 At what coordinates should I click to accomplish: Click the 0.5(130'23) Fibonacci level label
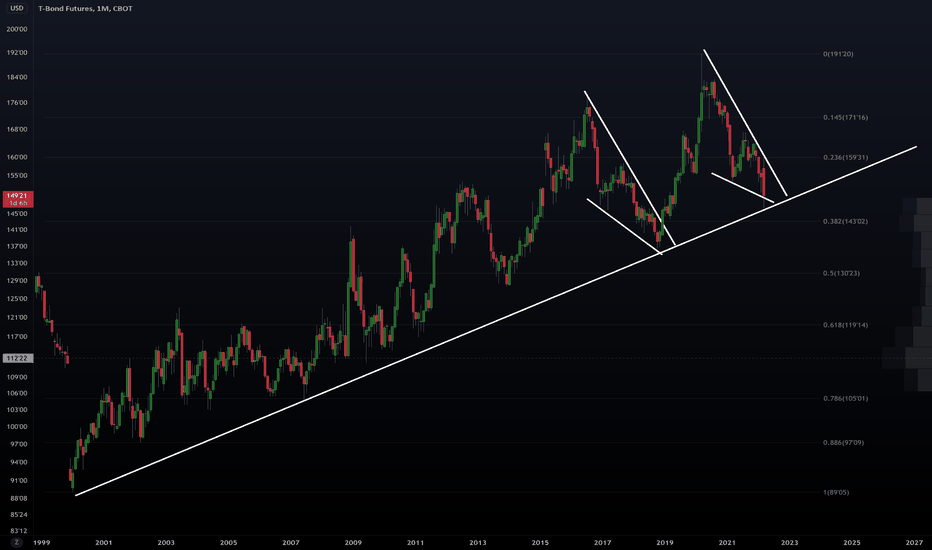pyautogui.click(x=841, y=274)
